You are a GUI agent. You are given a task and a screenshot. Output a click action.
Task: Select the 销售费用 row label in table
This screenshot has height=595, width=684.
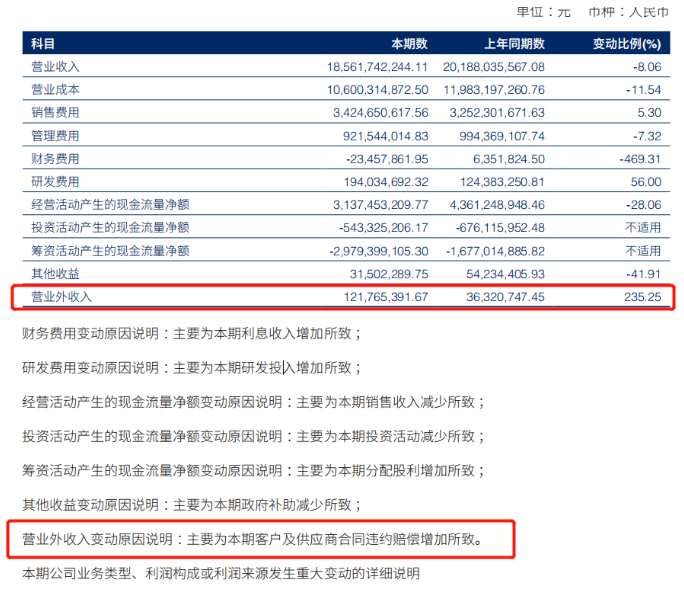click(55, 113)
